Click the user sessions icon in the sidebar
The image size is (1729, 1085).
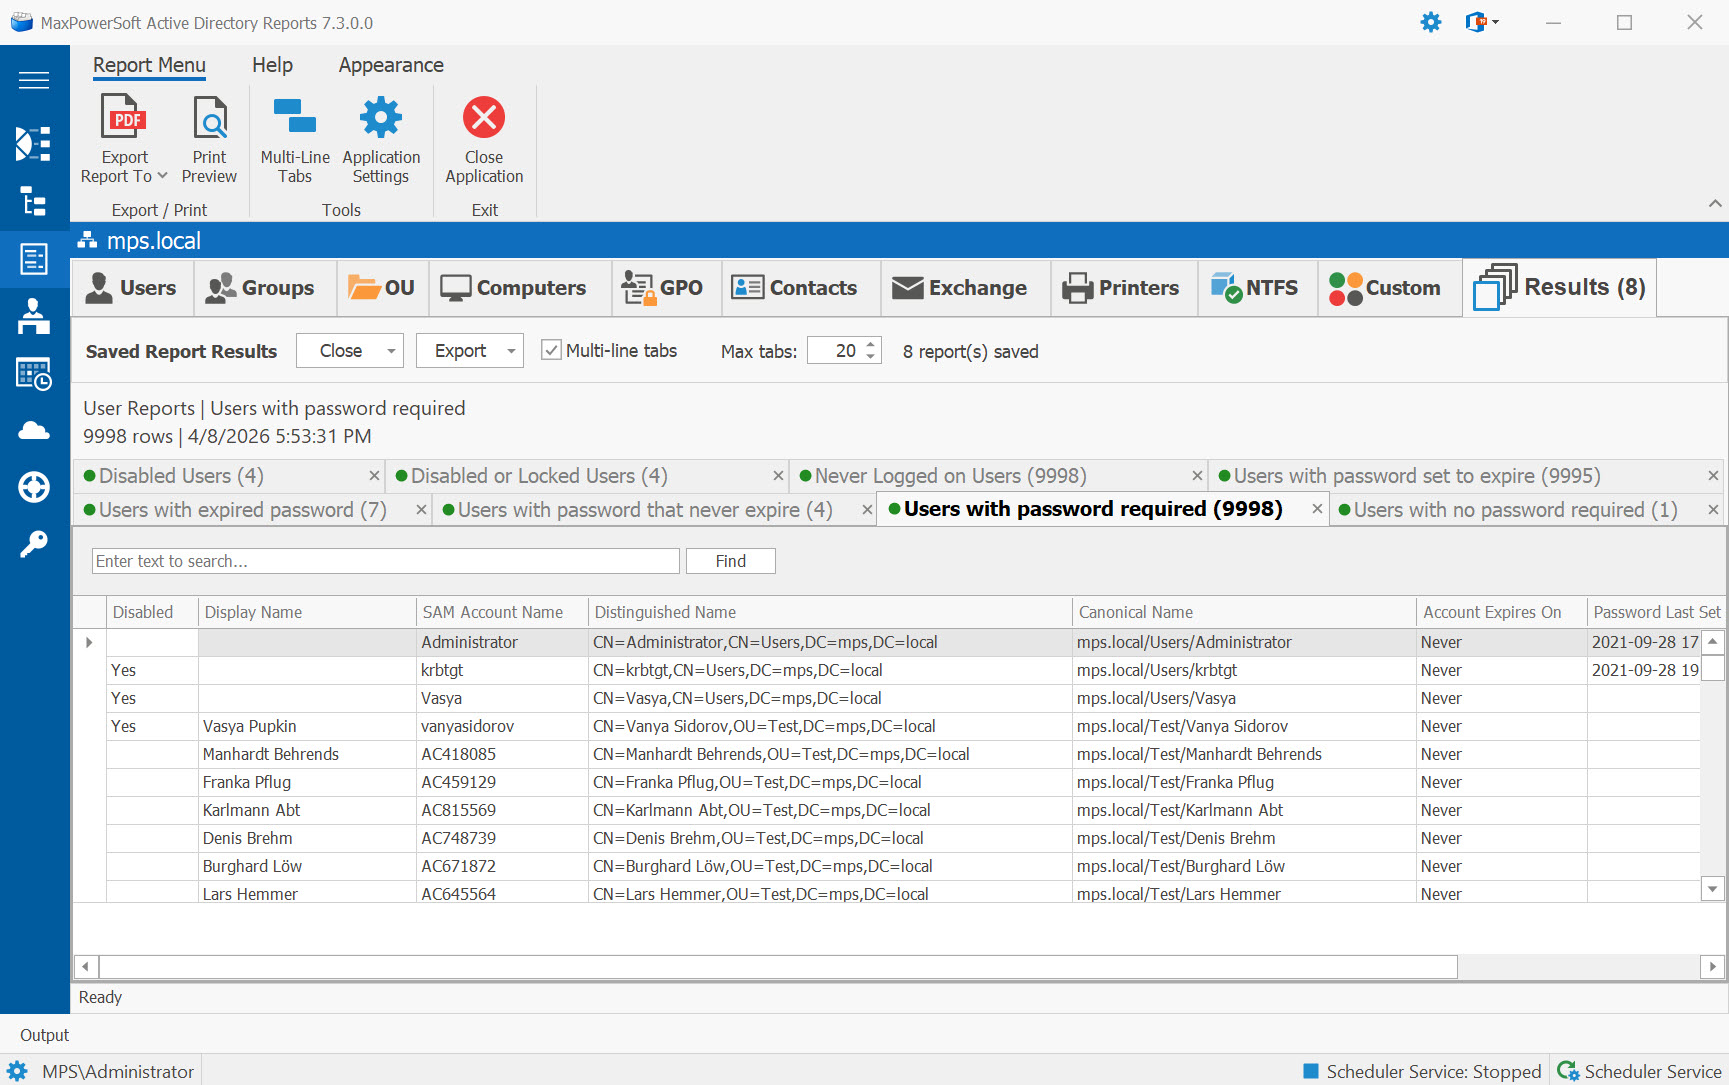click(x=34, y=317)
